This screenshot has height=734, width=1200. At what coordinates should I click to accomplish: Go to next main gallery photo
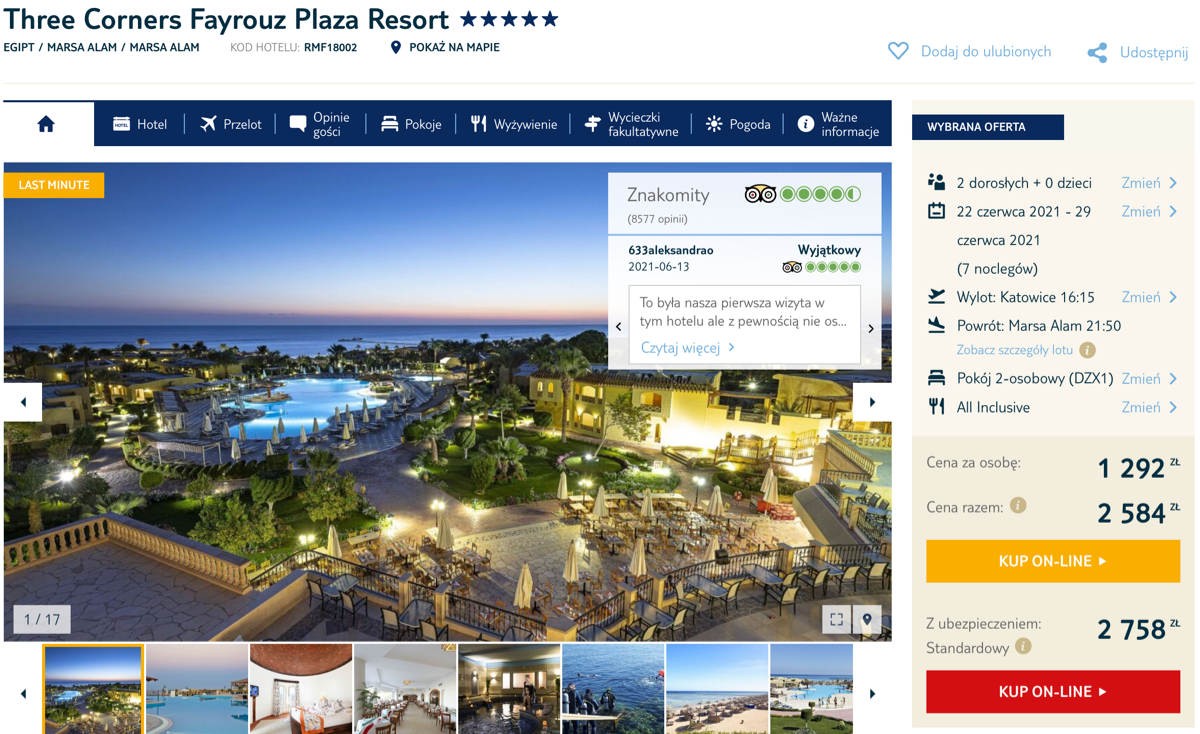(872, 402)
